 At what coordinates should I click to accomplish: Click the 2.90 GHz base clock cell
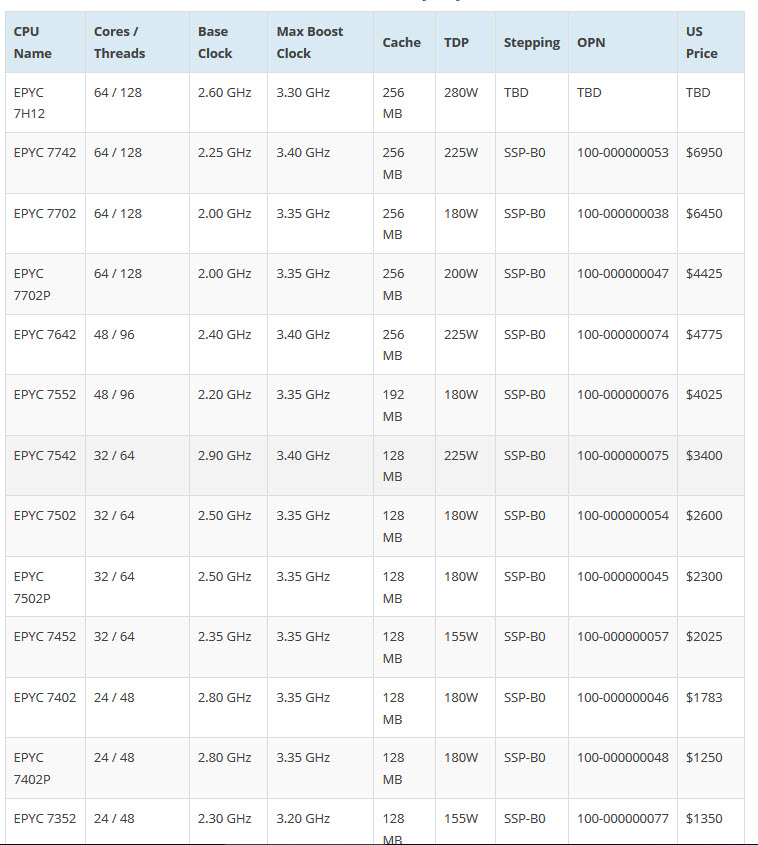[x=228, y=466]
